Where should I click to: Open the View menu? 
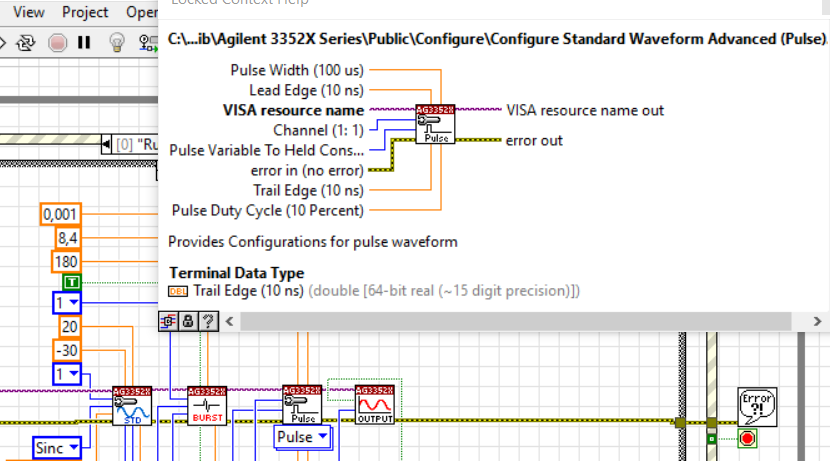[x=29, y=12]
